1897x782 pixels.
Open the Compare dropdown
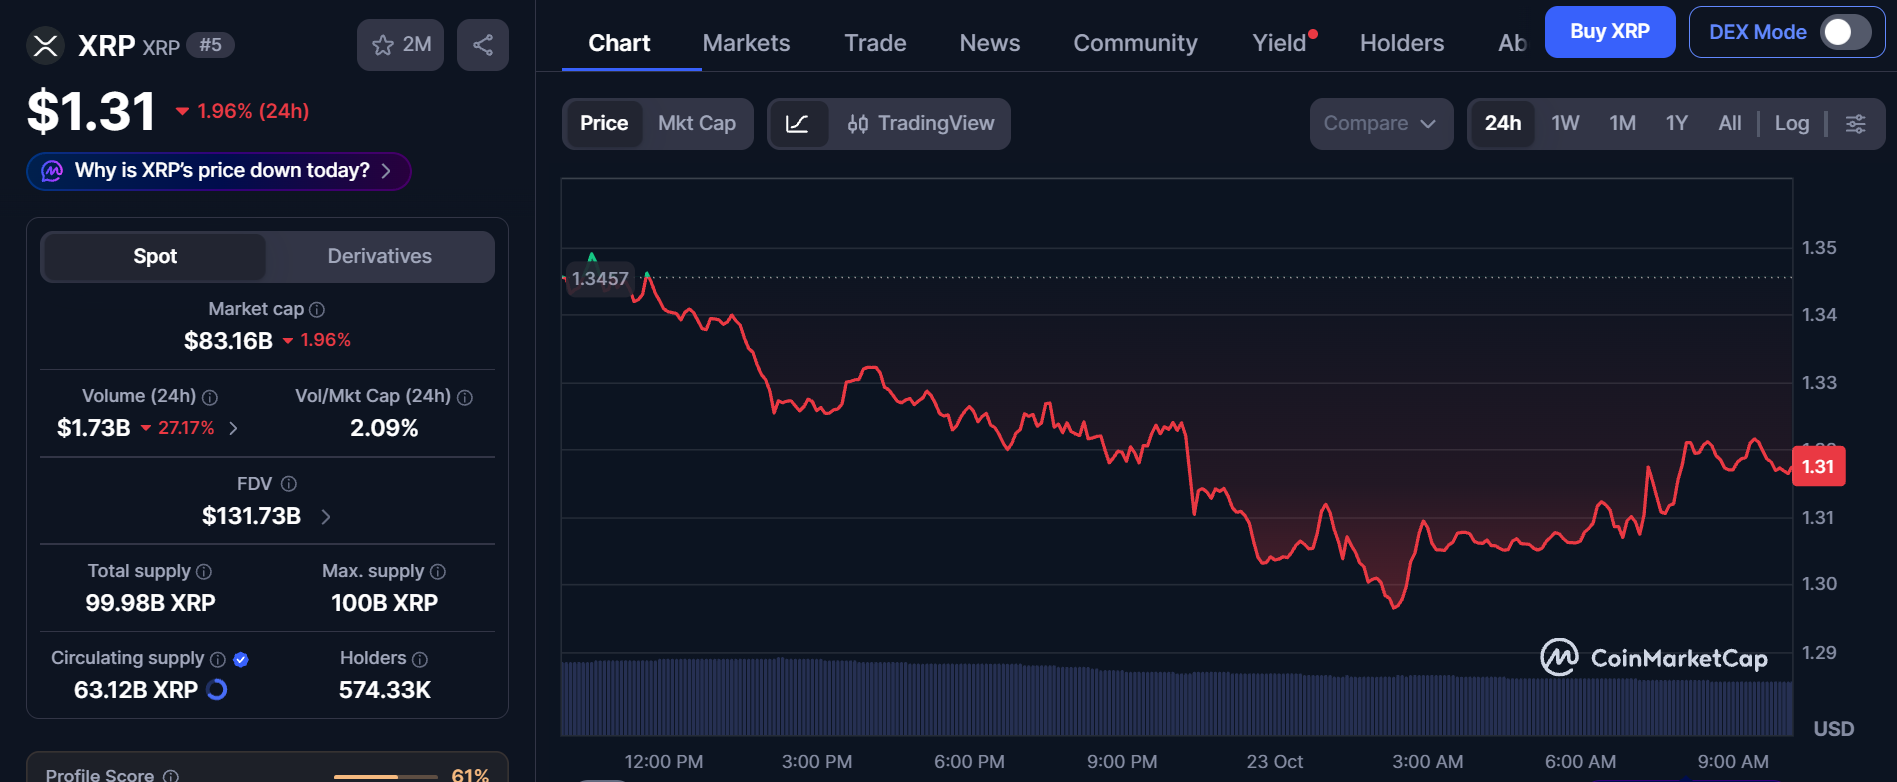pos(1381,124)
